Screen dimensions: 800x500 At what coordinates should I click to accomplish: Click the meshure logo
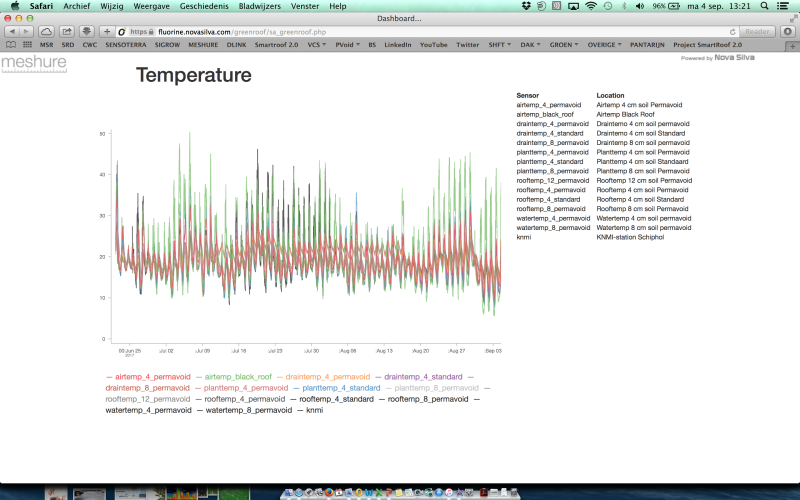click(x=34, y=63)
